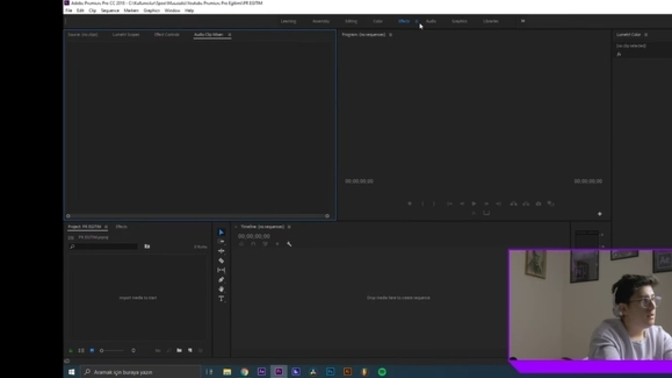
Task: Open the Window menu
Action: [172, 10]
